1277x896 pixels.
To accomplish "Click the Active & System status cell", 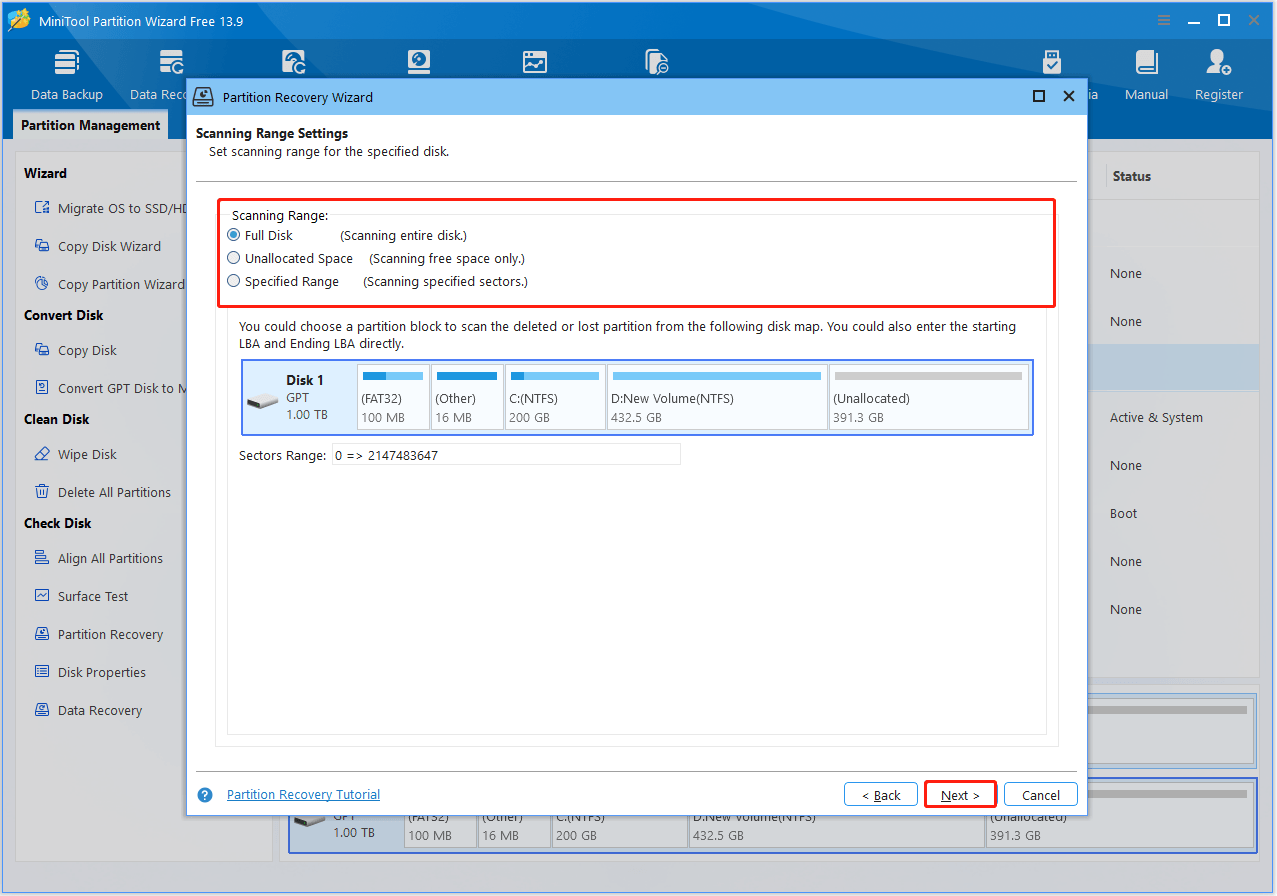I will pyautogui.click(x=1156, y=418).
